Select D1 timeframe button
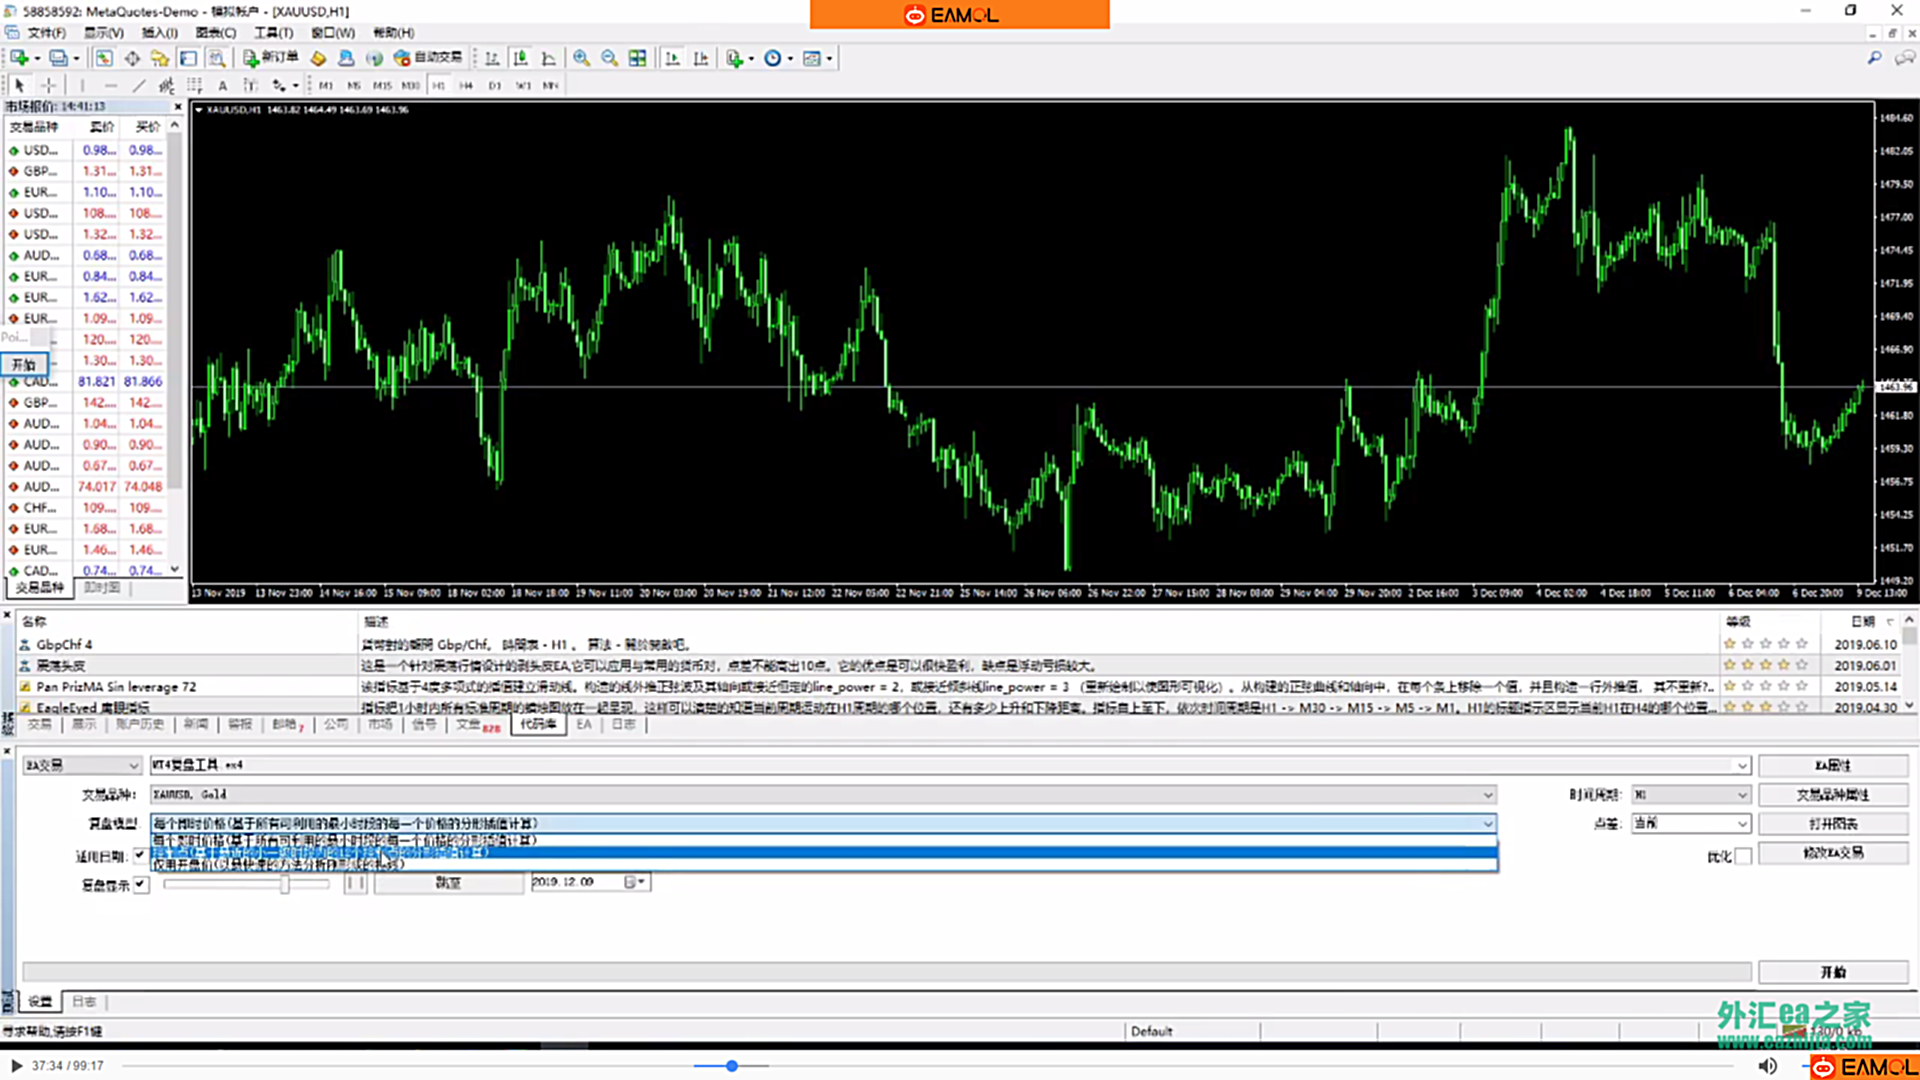 pyautogui.click(x=494, y=85)
